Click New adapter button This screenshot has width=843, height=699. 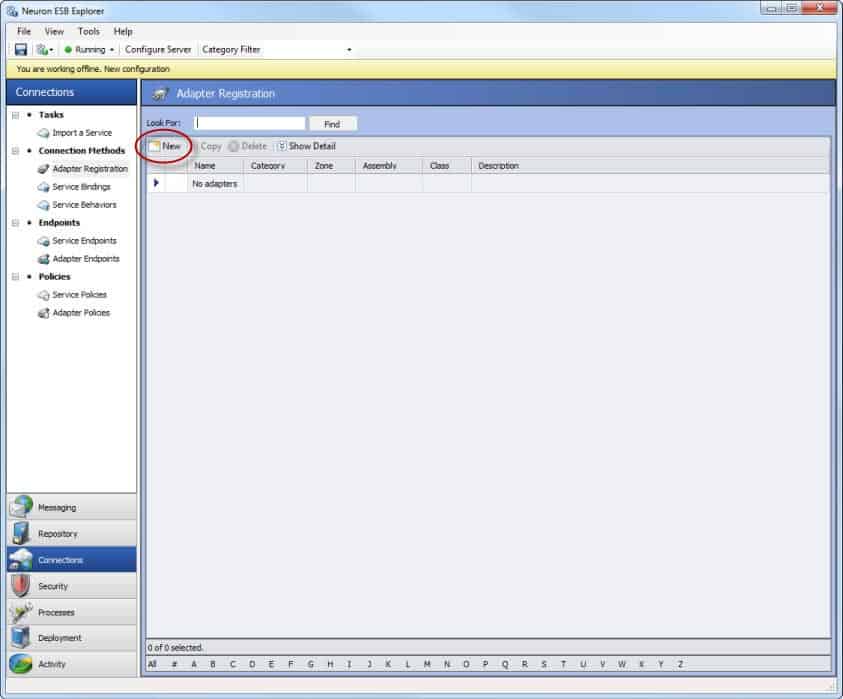tap(165, 146)
